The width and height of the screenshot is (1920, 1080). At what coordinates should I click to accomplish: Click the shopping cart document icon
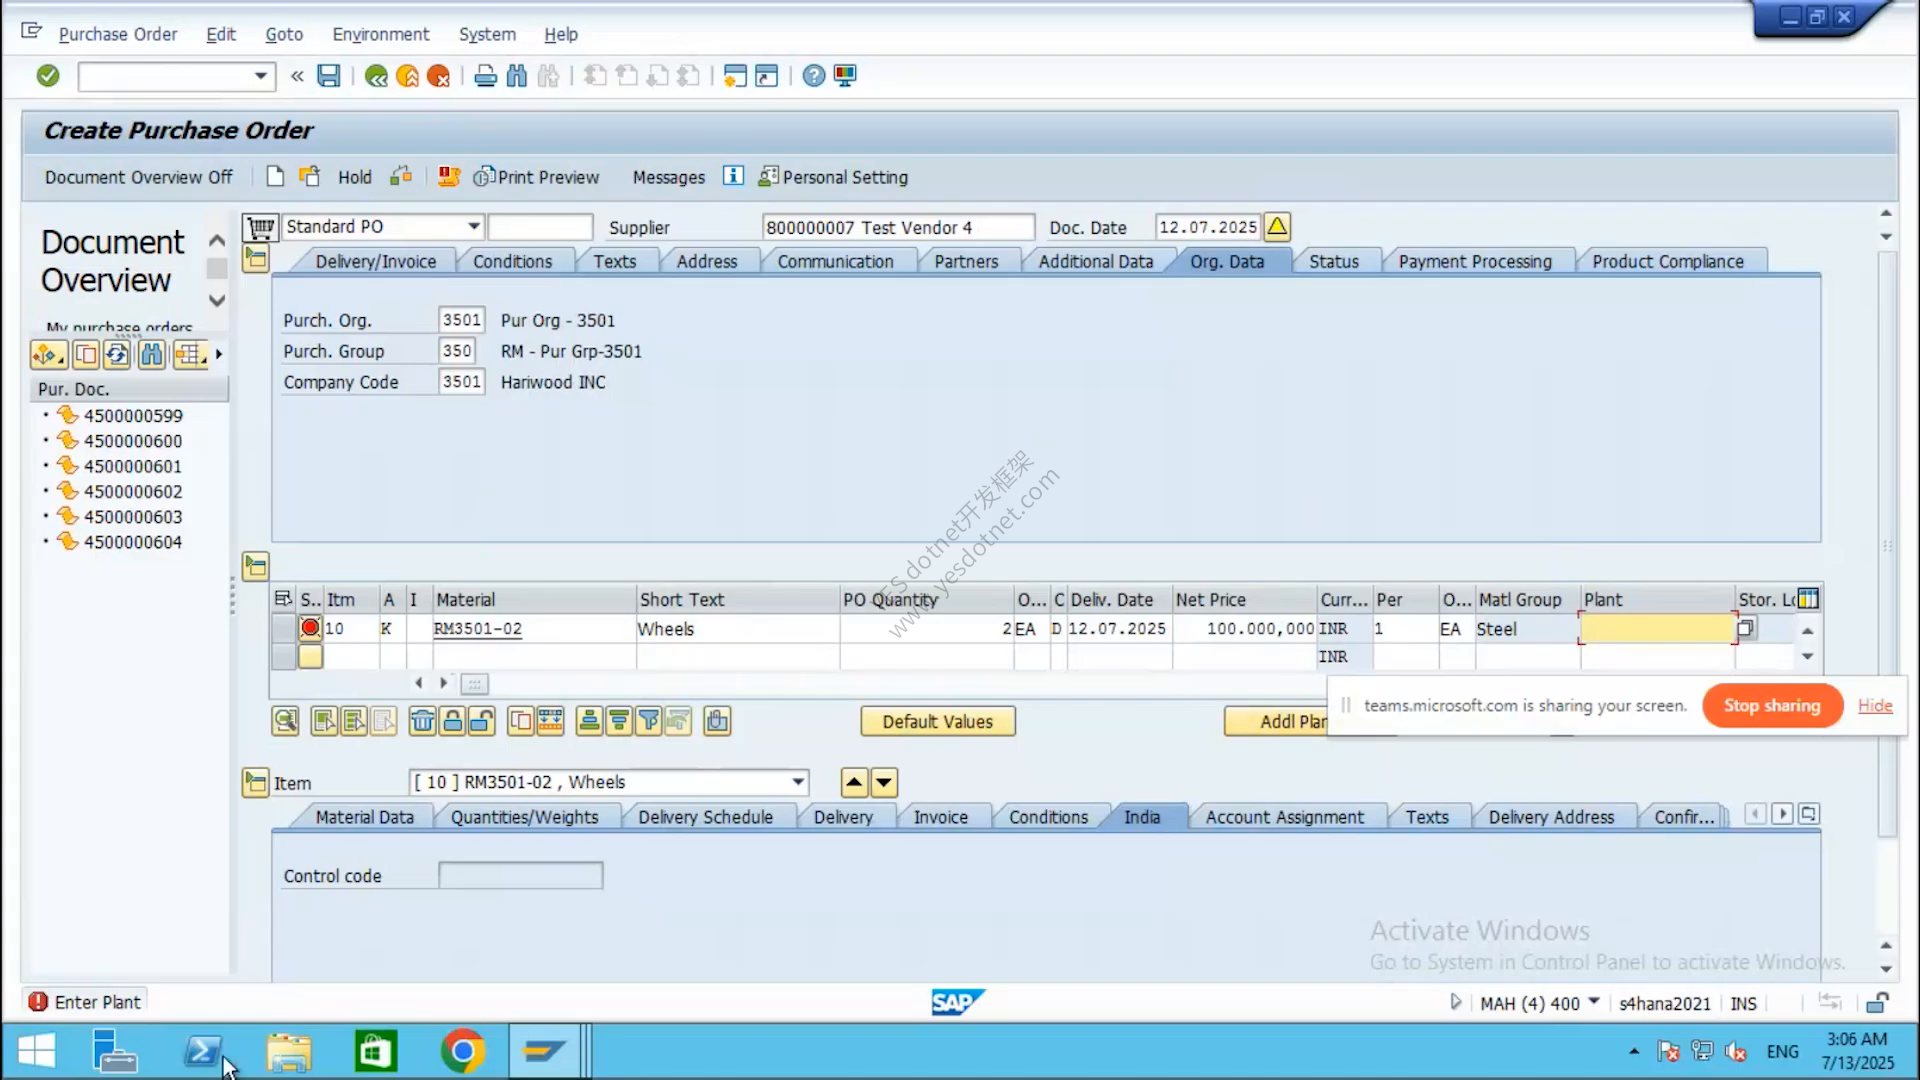[x=260, y=227]
